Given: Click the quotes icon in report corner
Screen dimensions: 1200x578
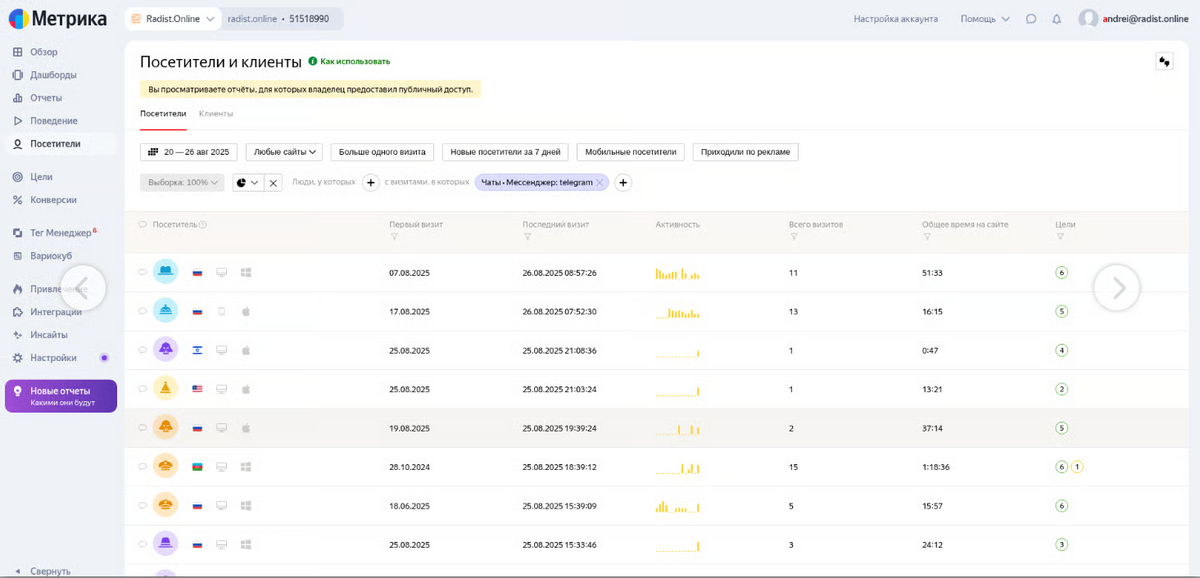Looking at the screenshot, I should pyautogui.click(x=1164, y=62).
